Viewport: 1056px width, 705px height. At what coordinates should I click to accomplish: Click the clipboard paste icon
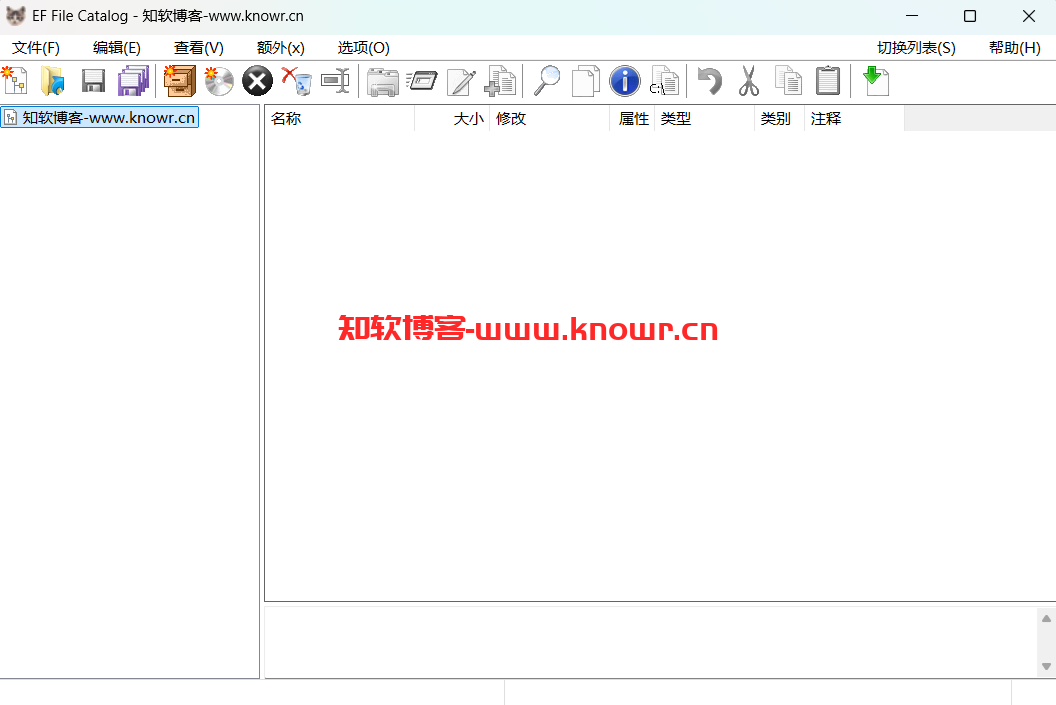tap(828, 81)
